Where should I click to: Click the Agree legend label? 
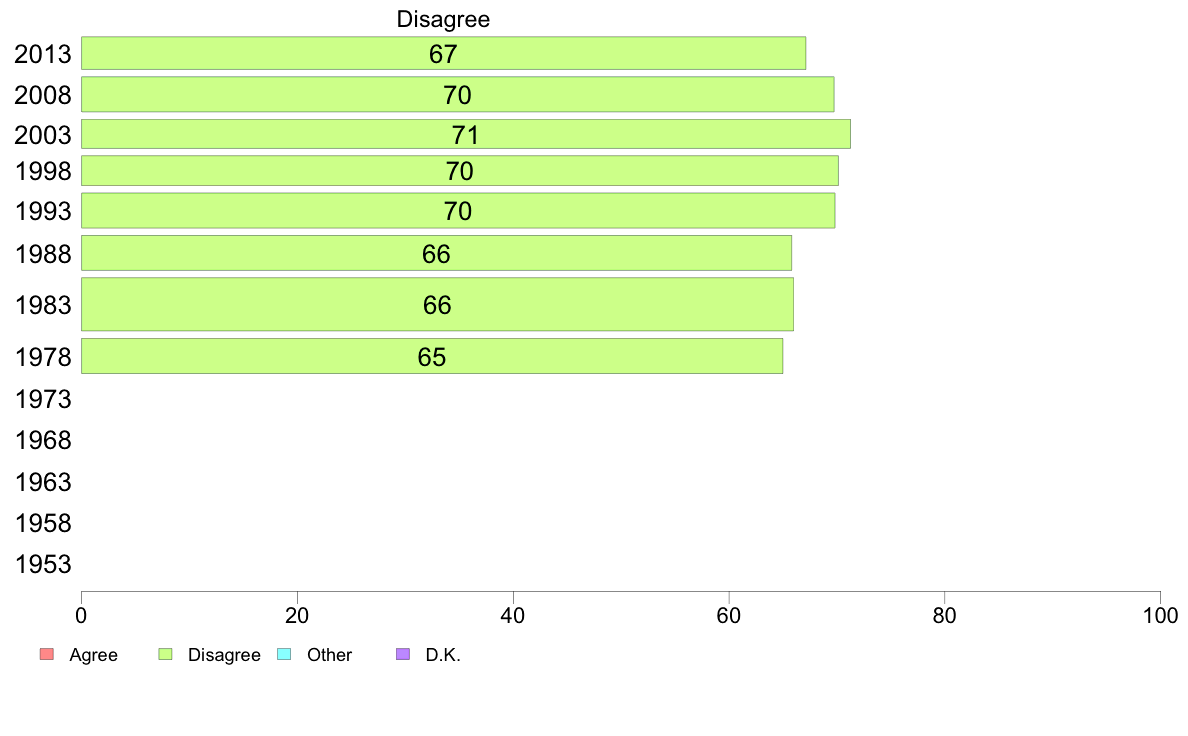click(93, 655)
